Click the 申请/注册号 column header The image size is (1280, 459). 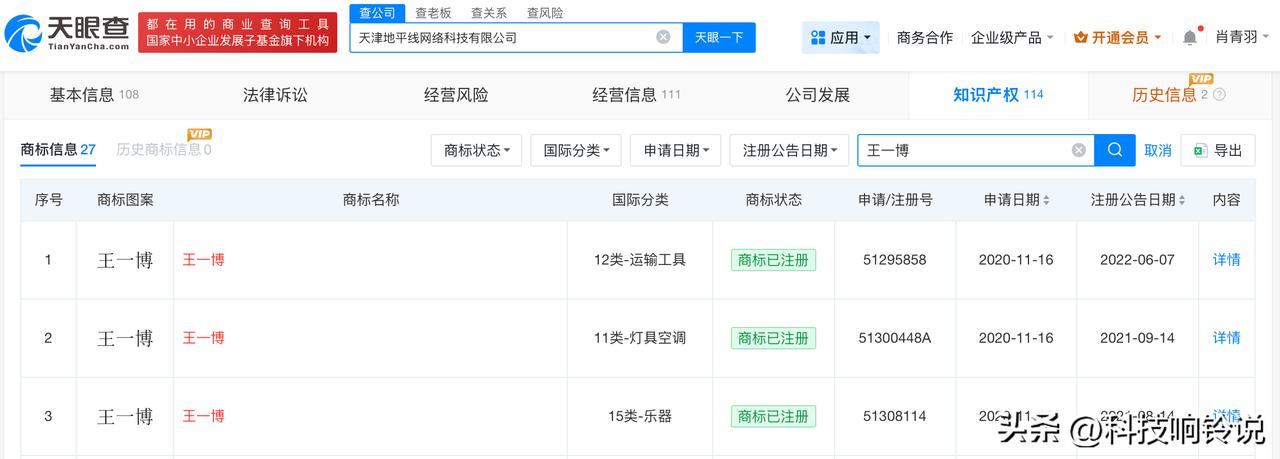(895, 200)
